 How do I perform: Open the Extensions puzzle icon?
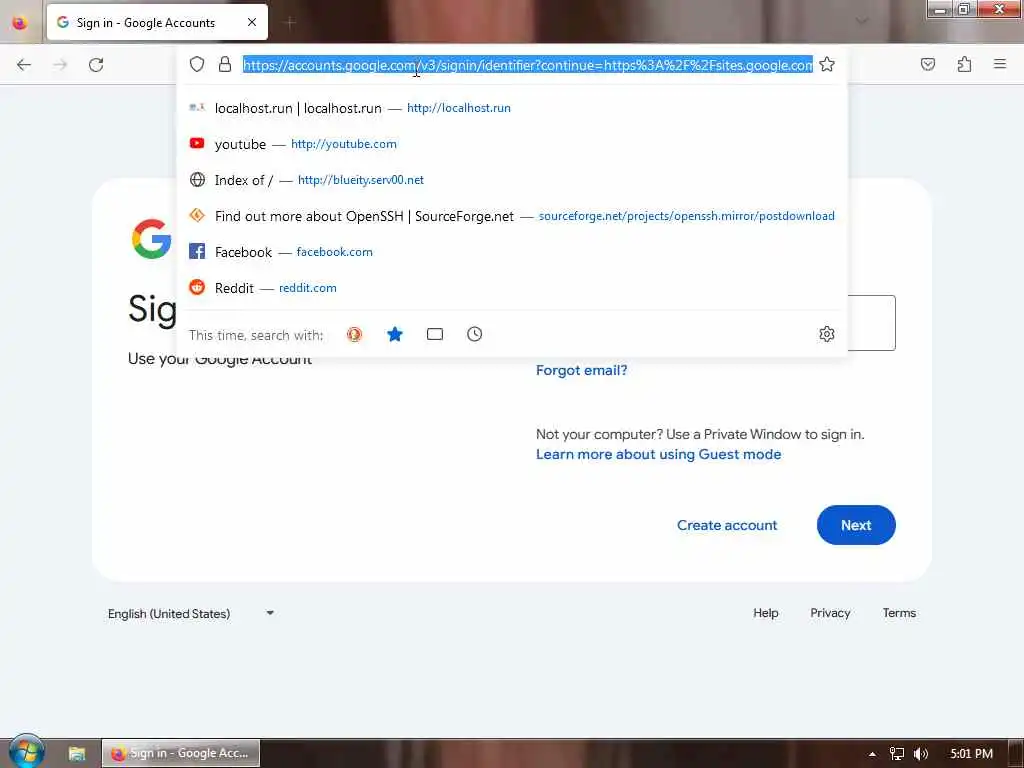coord(964,64)
